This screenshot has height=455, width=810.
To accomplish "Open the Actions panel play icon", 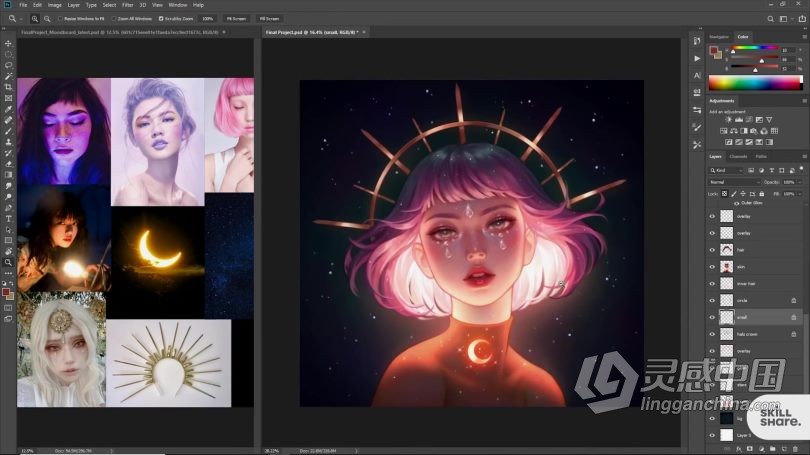I will [697, 58].
